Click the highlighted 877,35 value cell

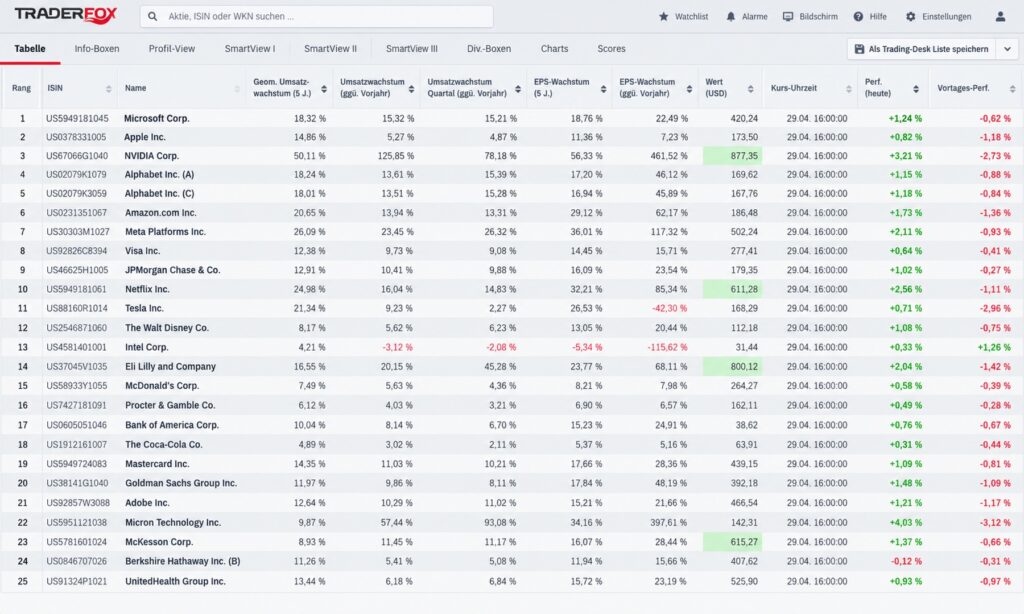click(732, 156)
